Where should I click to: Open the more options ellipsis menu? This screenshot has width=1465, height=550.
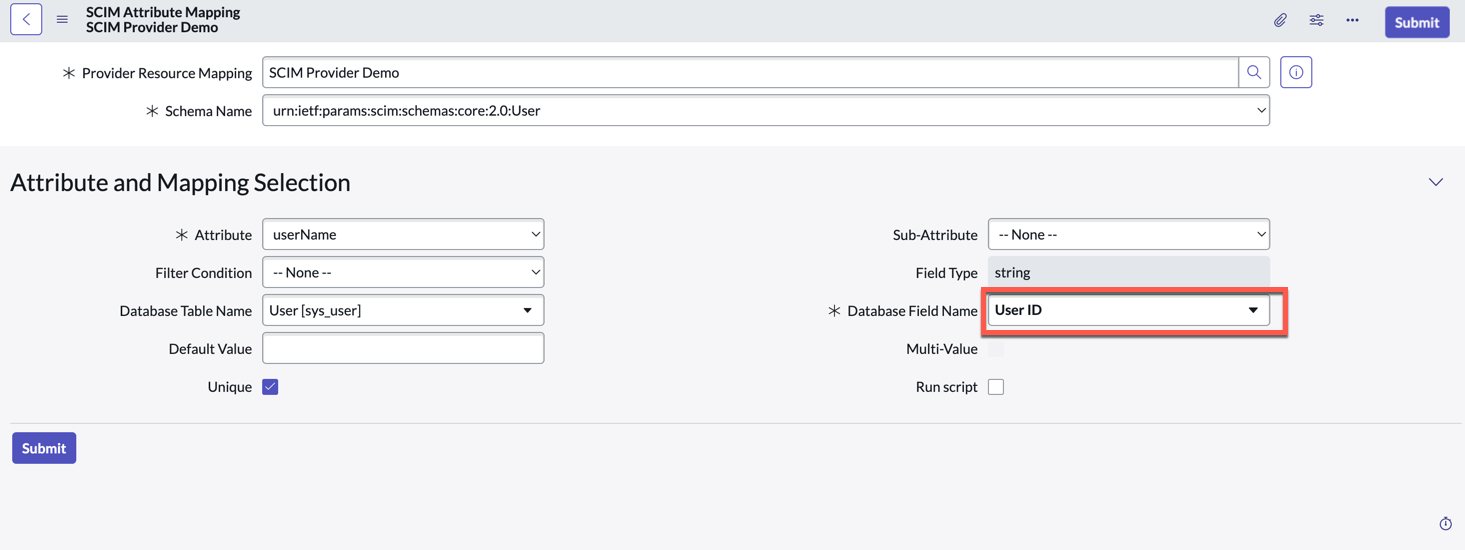coord(1352,20)
